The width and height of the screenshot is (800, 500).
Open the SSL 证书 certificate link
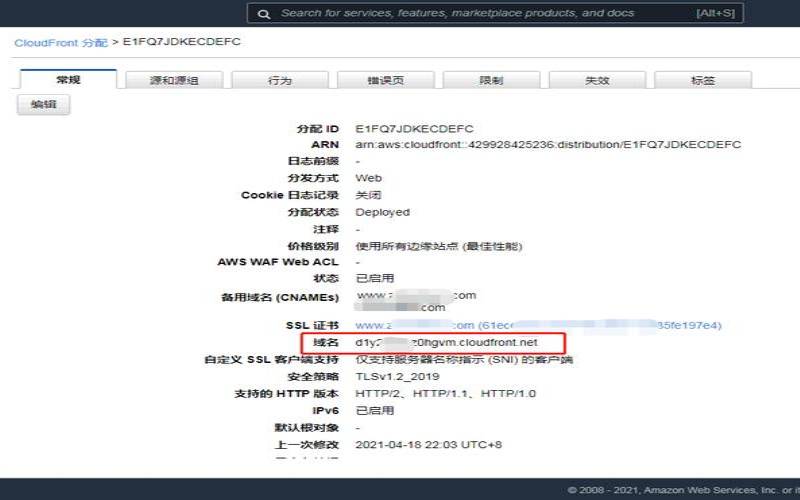coord(538,325)
